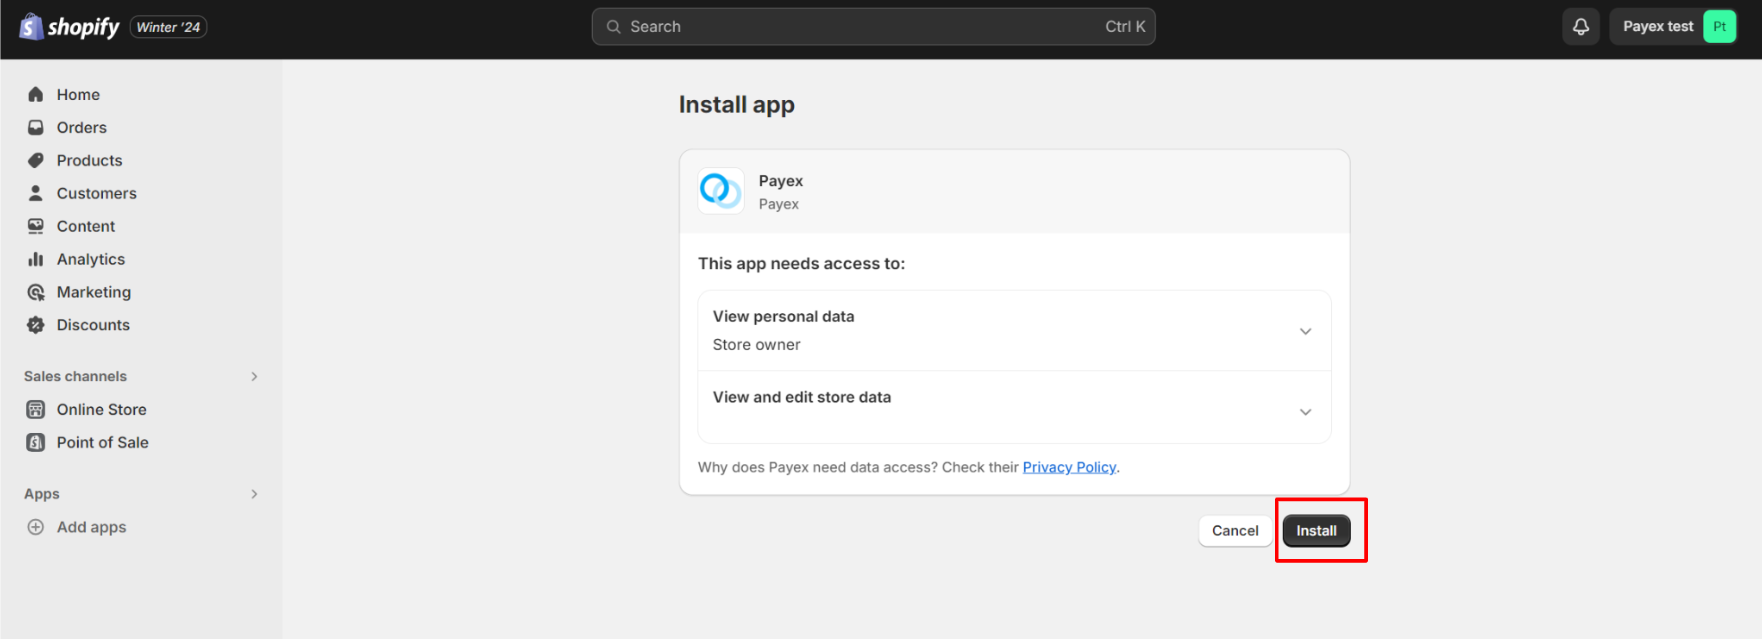The height and width of the screenshot is (639, 1762).
Task: Click the Pt account avatar
Action: [1719, 27]
